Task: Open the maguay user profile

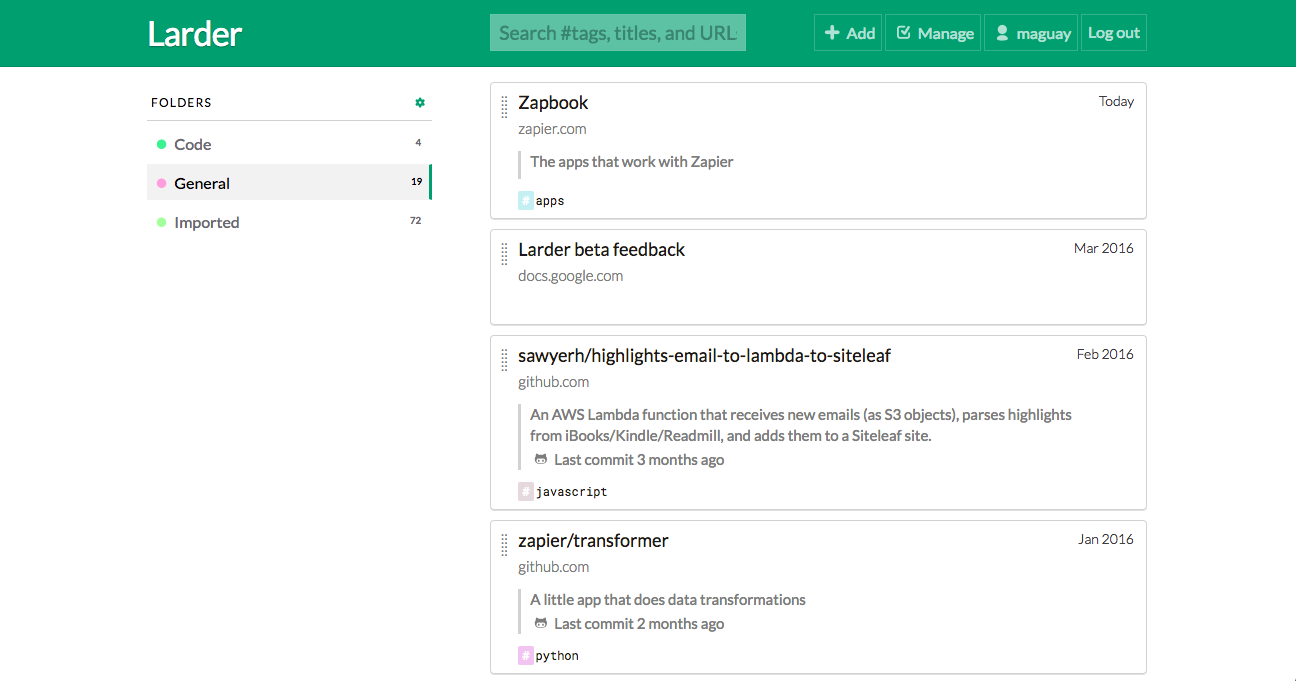Action: [x=1032, y=33]
